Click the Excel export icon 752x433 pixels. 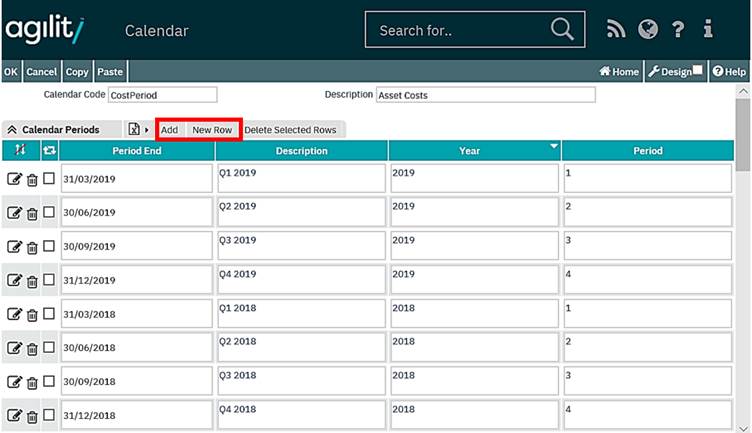pyautogui.click(x=134, y=130)
